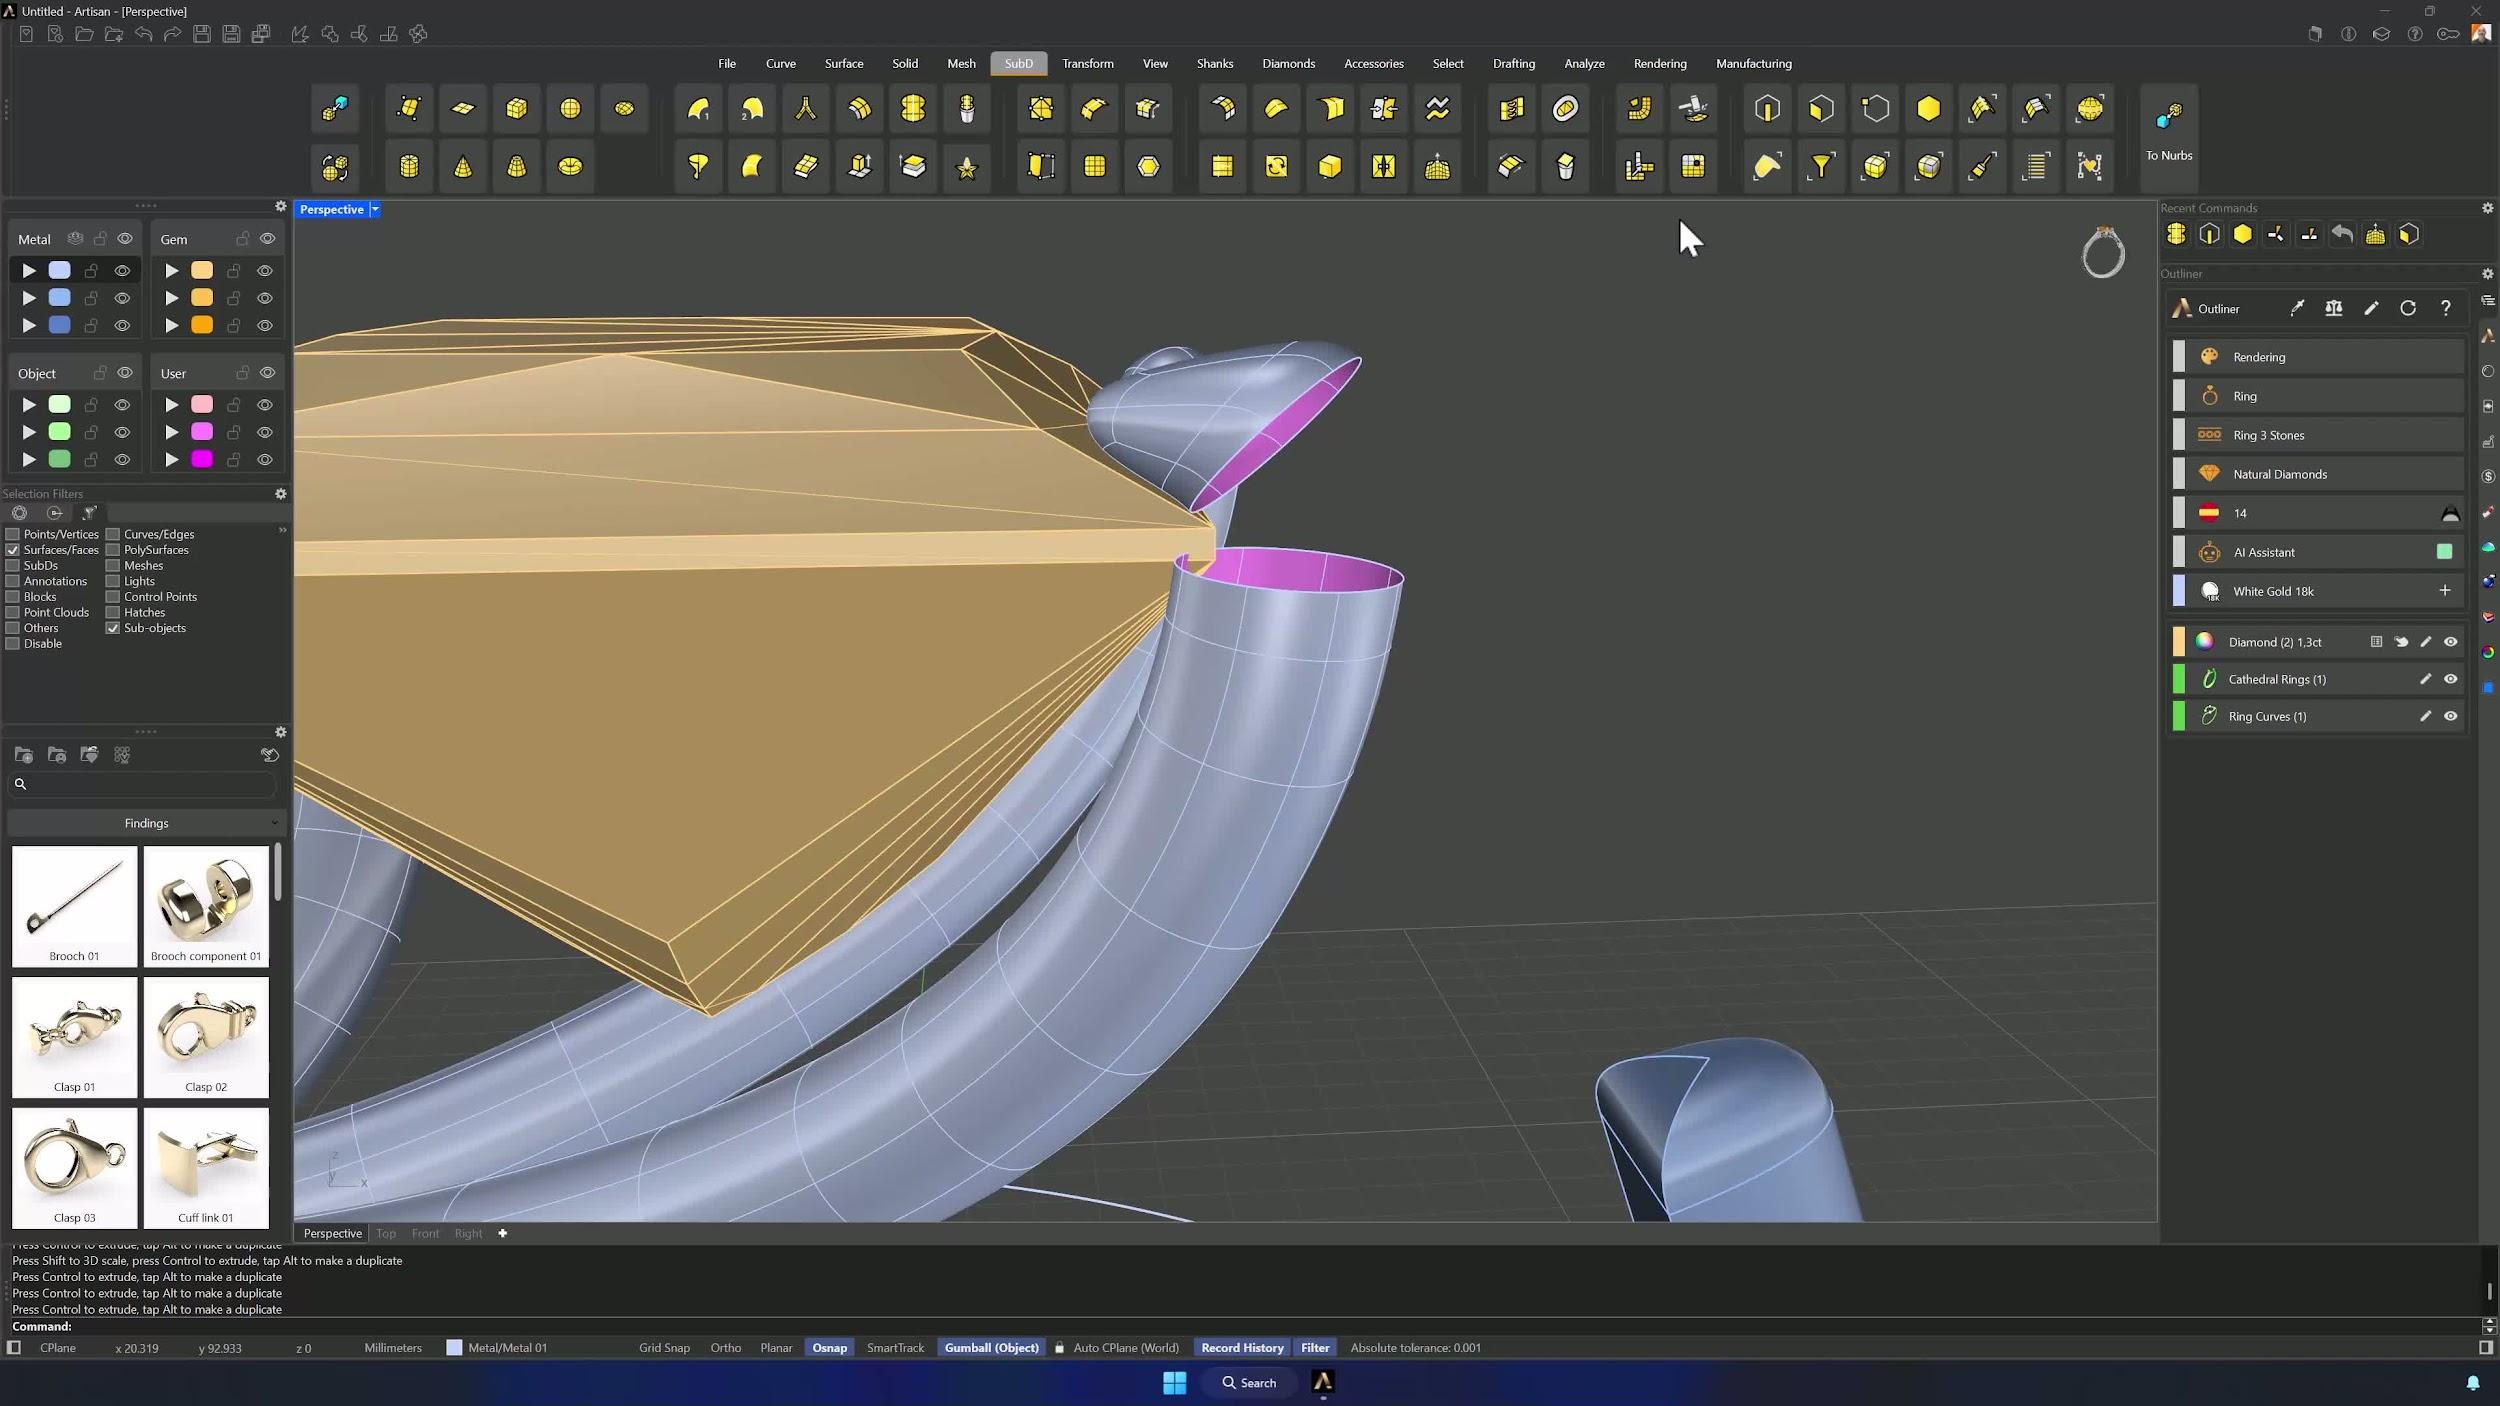2500x1406 pixels.
Task: Expand the first Gem layer triangle
Action: (x=172, y=271)
